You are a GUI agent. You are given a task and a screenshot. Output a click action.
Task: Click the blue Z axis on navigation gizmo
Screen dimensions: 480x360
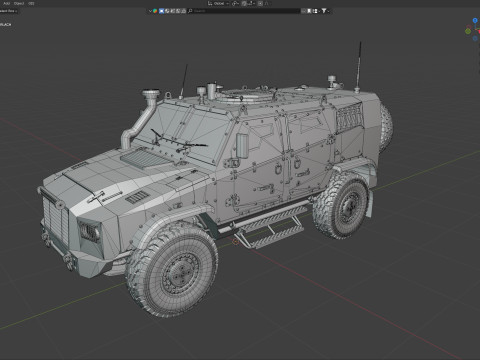475,21
